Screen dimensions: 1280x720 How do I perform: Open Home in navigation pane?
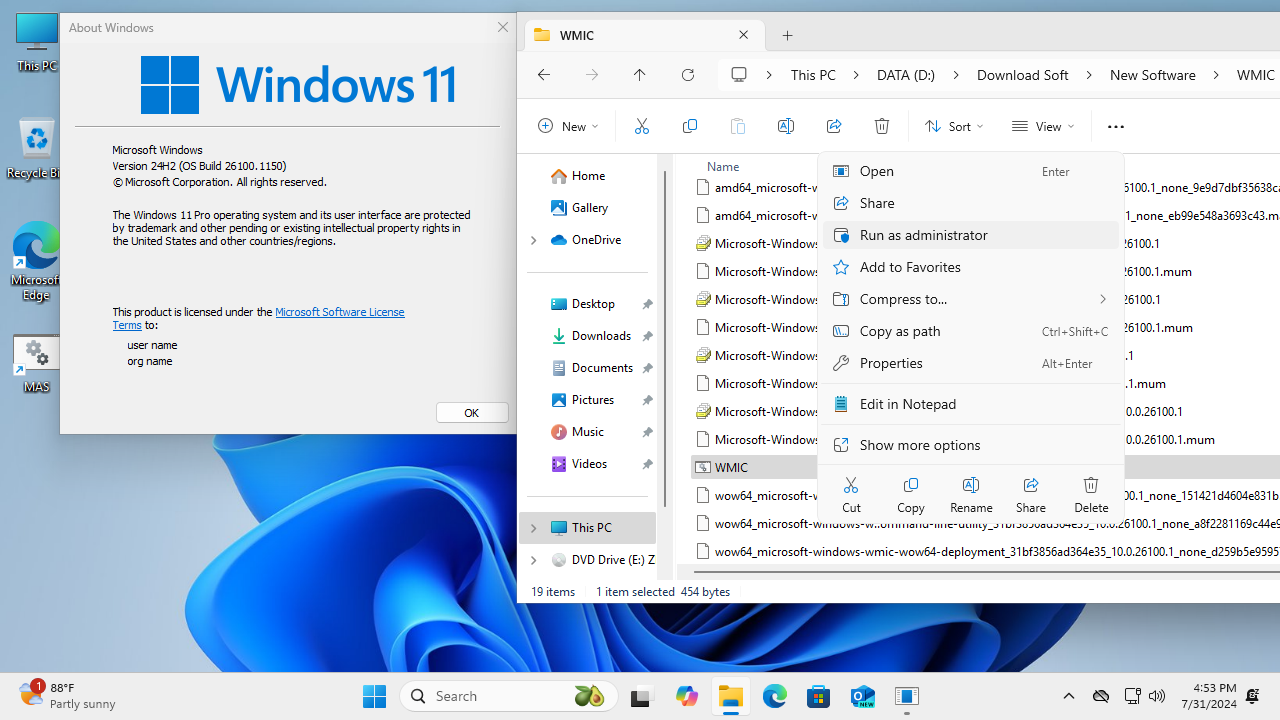coord(588,176)
